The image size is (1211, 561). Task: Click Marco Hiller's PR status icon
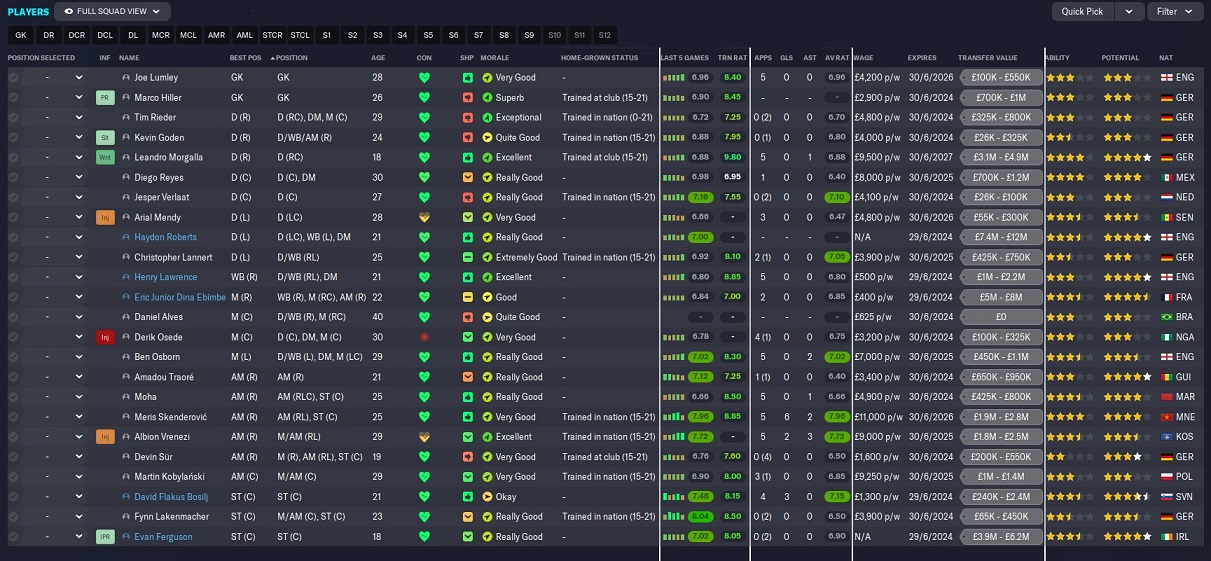pyautogui.click(x=105, y=98)
